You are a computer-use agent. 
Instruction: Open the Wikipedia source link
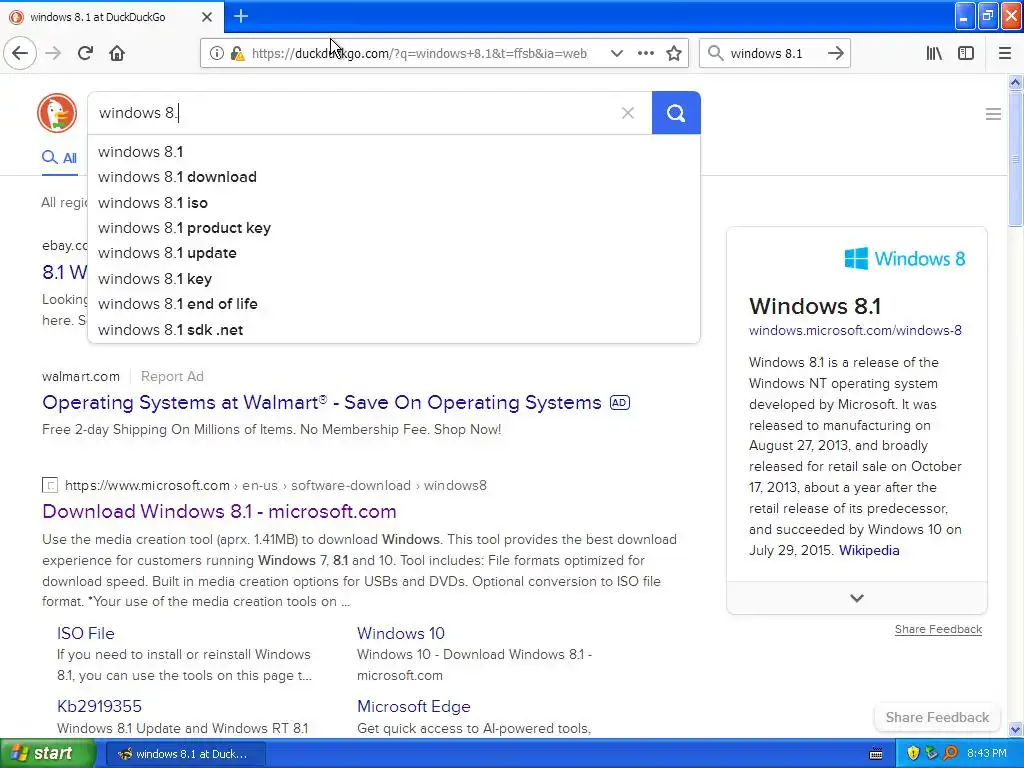click(869, 551)
